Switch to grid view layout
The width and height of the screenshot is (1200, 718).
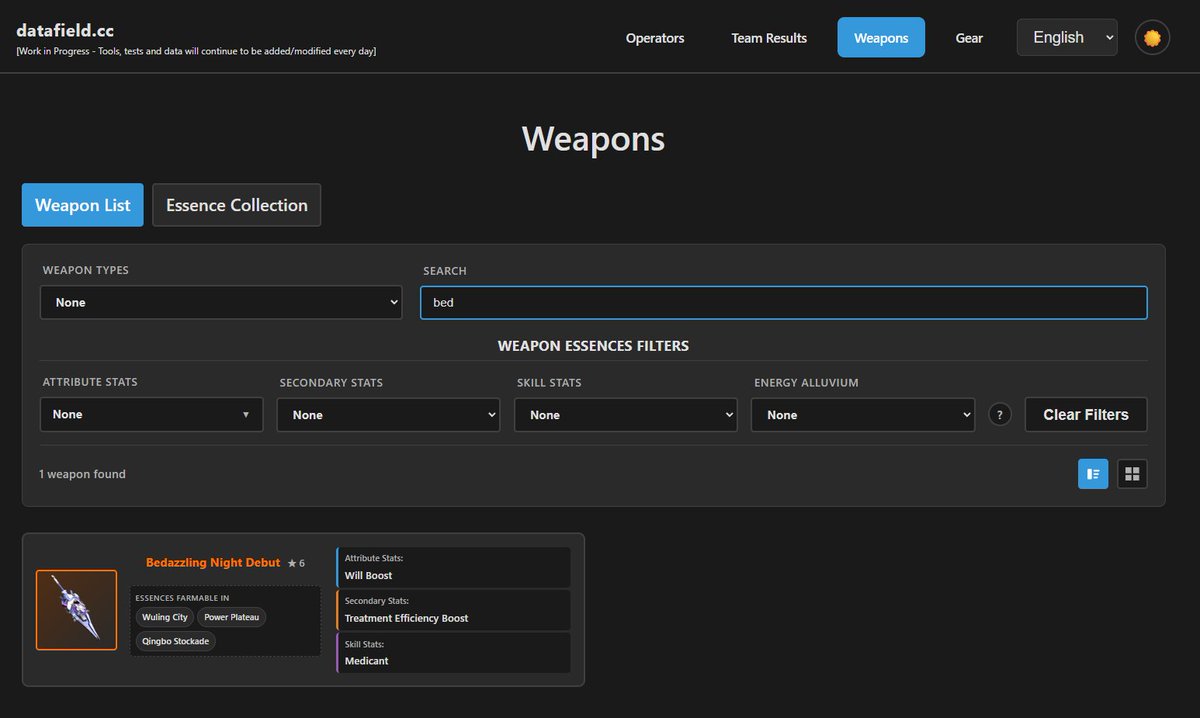[x=1132, y=474]
